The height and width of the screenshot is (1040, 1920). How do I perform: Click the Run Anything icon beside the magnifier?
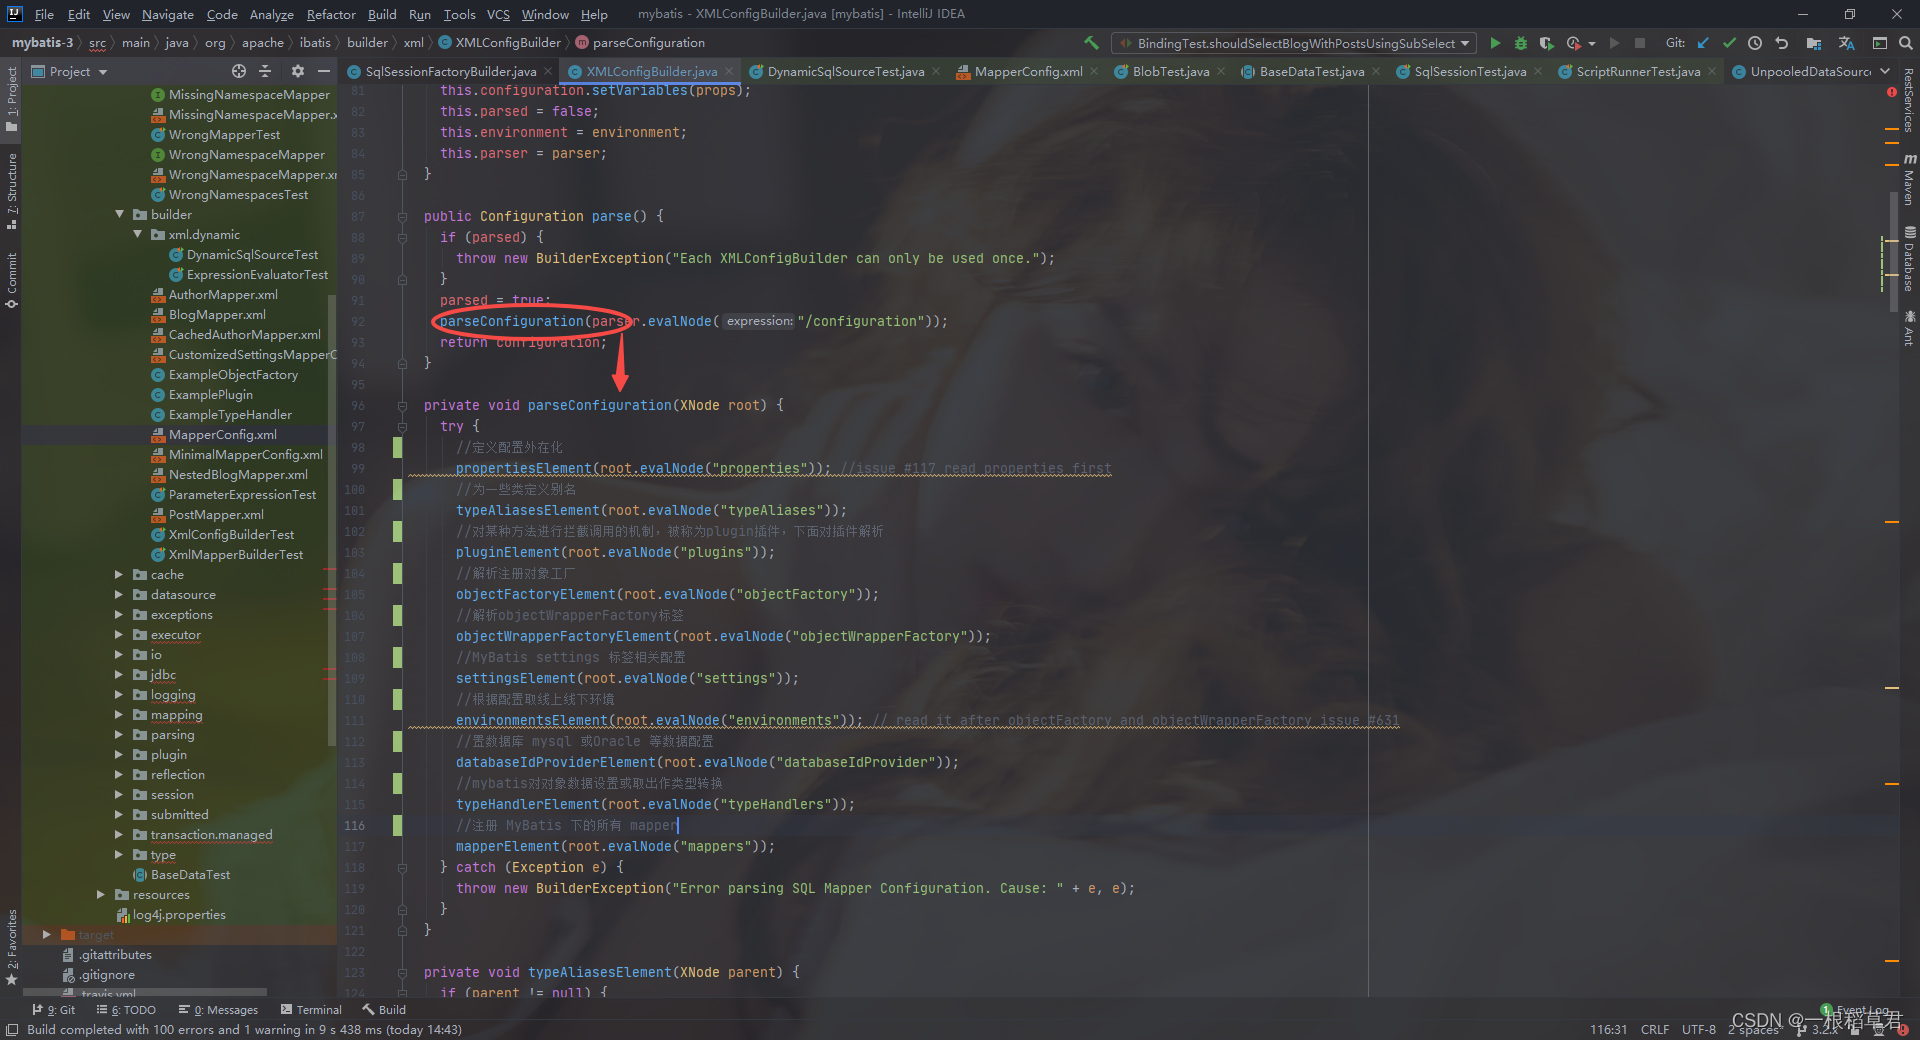click(1880, 43)
